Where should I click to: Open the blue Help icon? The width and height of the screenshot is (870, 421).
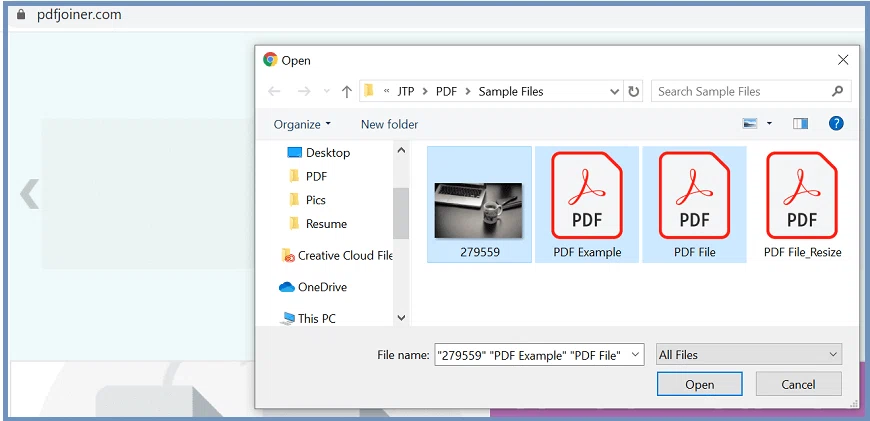coord(836,123)
